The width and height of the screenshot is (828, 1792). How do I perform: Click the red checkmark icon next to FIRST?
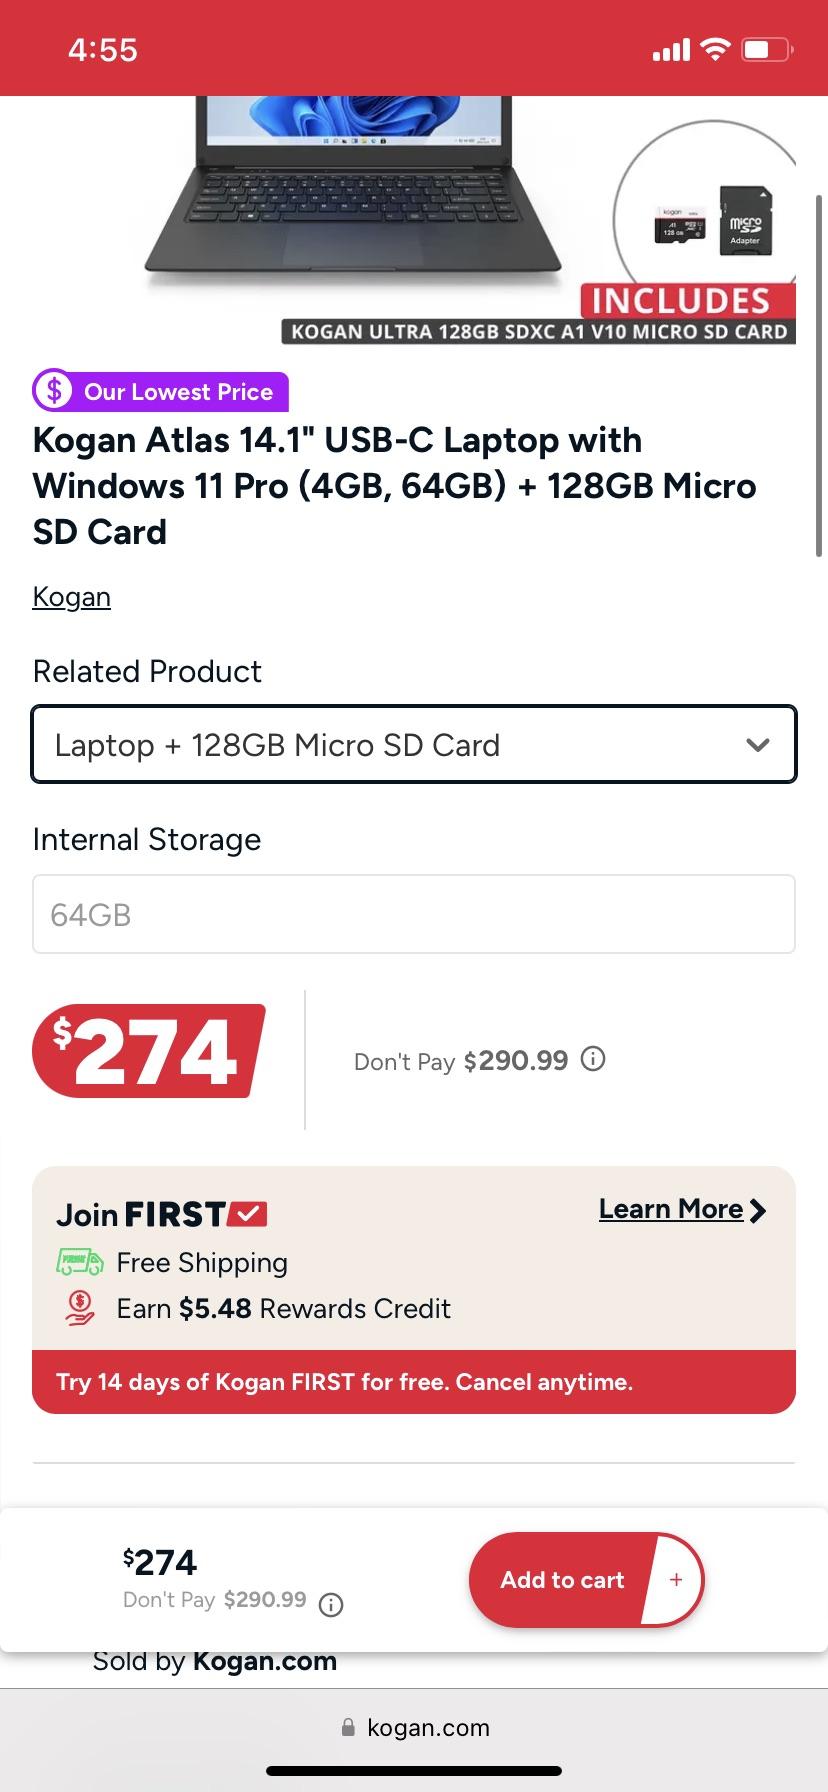(x=248, y=1213)
